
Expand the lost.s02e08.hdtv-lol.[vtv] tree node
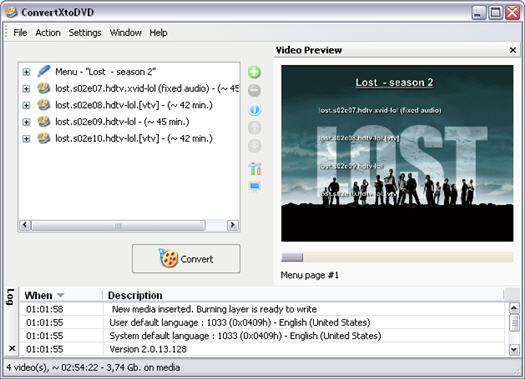click(x=26, y=105)
